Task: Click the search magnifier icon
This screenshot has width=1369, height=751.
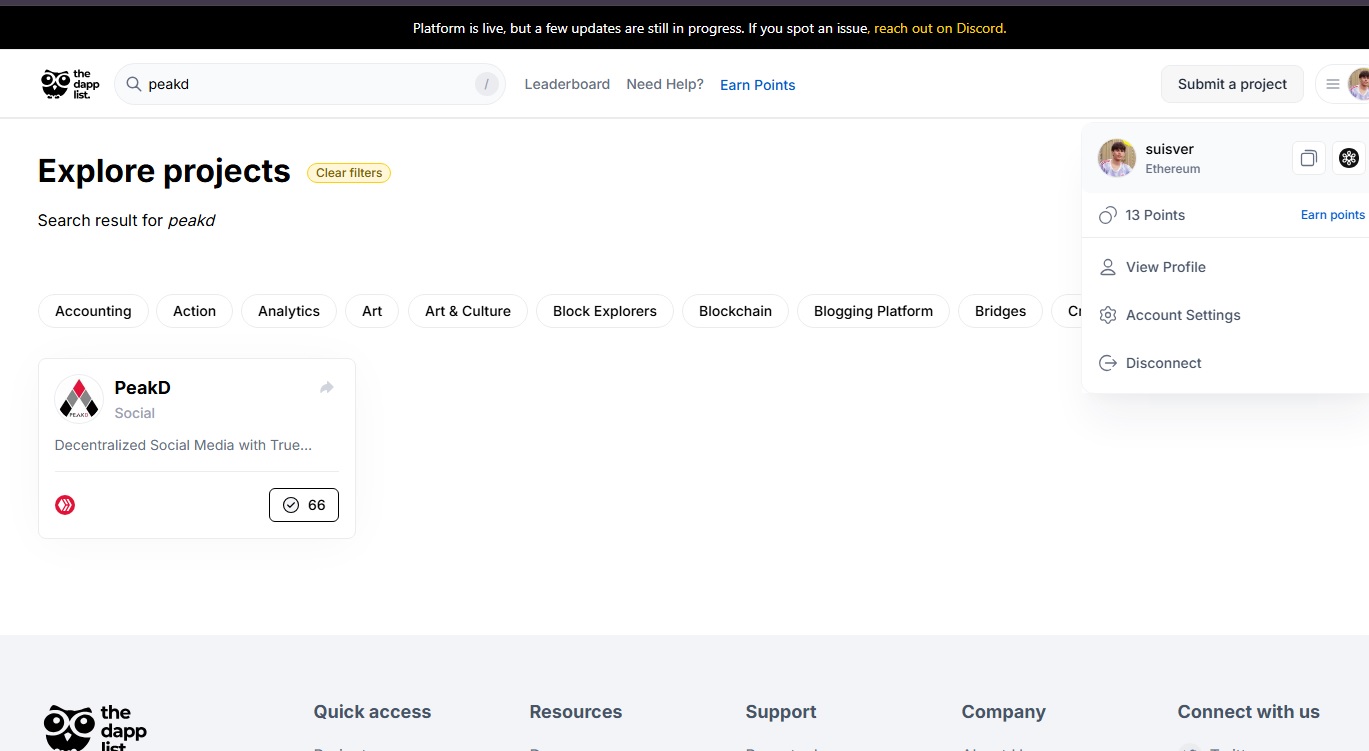Action: 133,84
